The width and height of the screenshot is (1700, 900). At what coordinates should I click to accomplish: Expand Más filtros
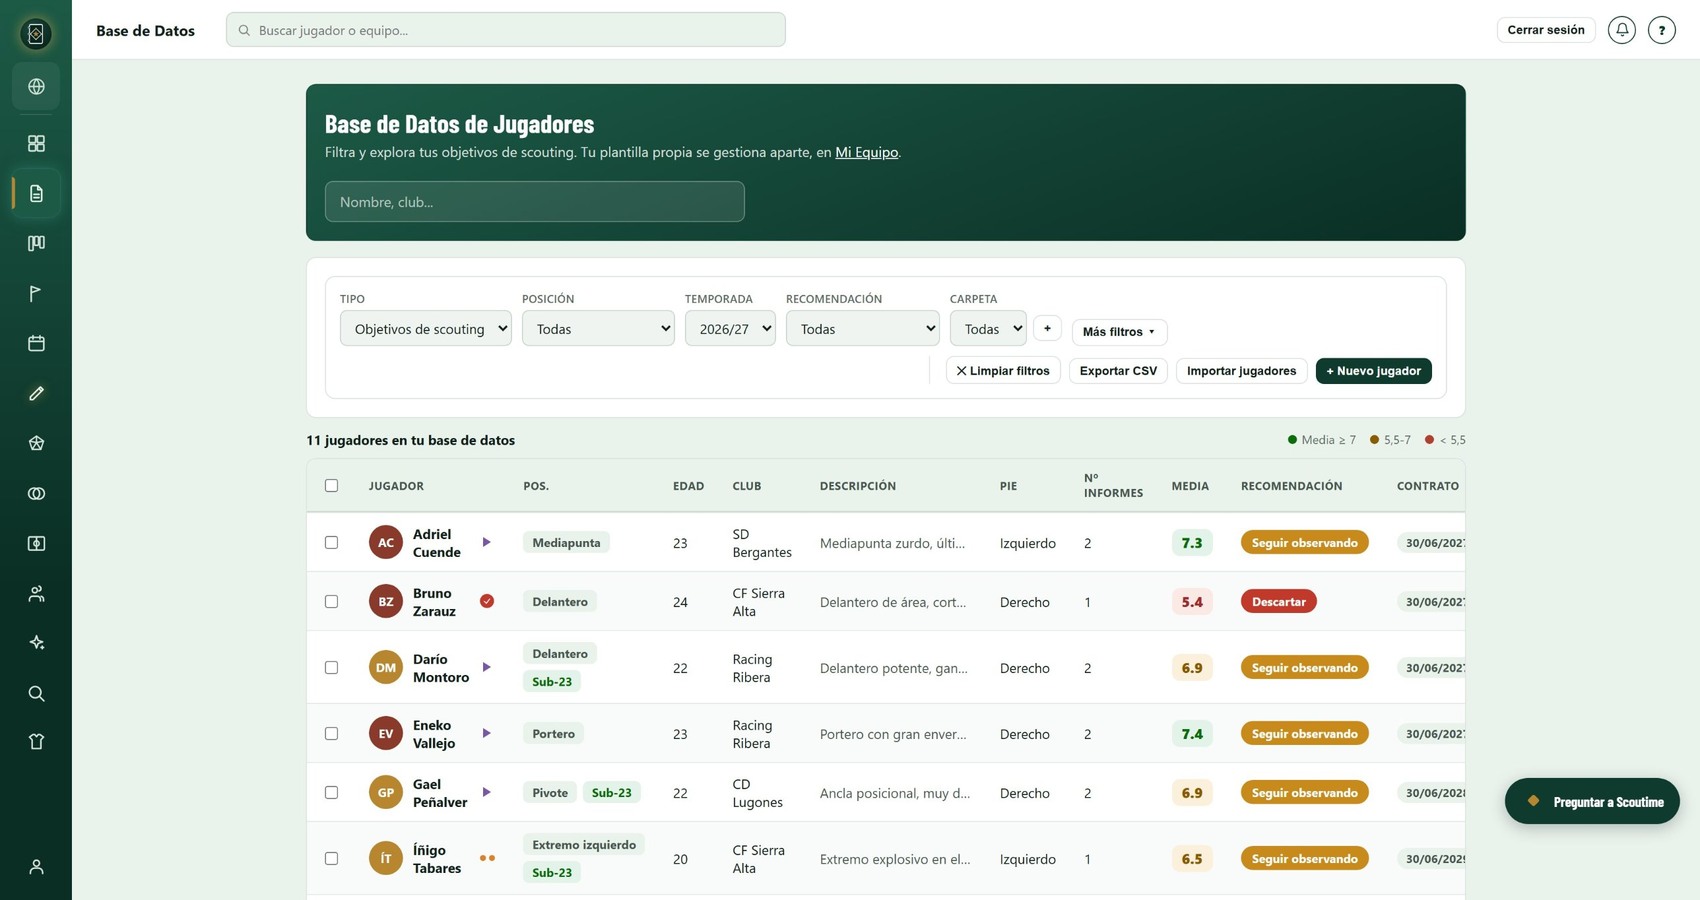[1119, 332]
